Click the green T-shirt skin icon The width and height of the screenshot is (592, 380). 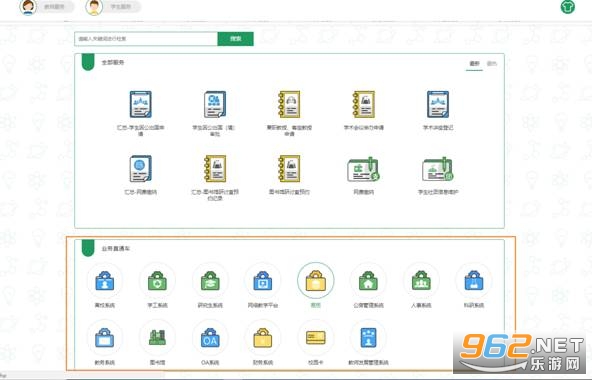click(x=567, y=6)
